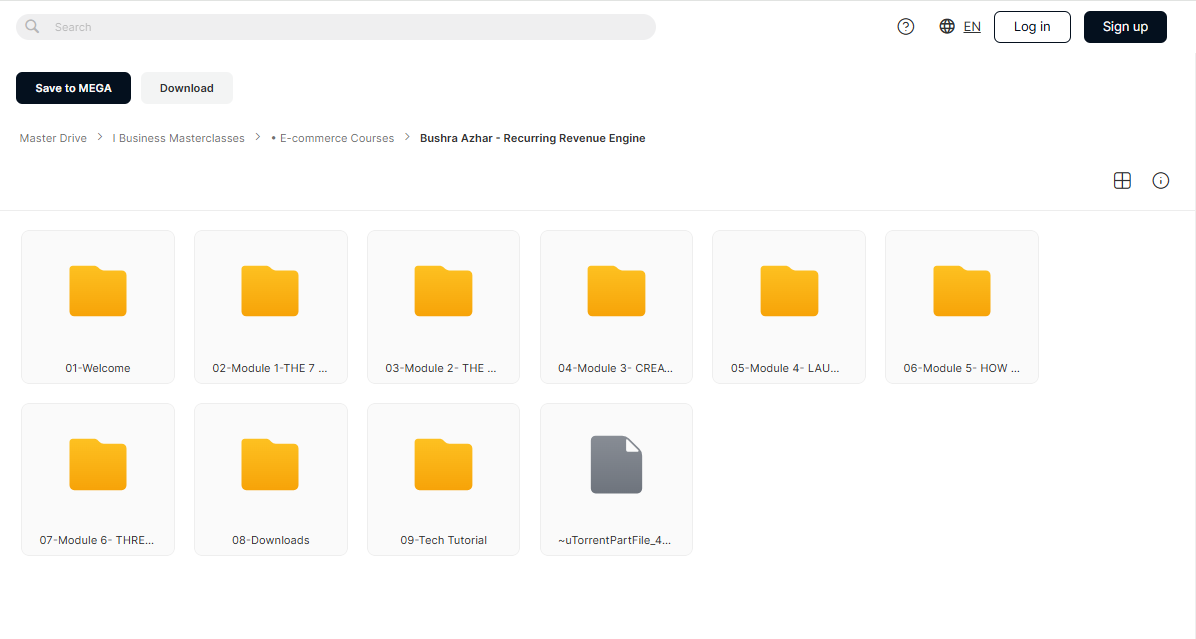Select Bushra Azhar - Recurring Revenue Engine breadcrumb

[x=532, y=138]
